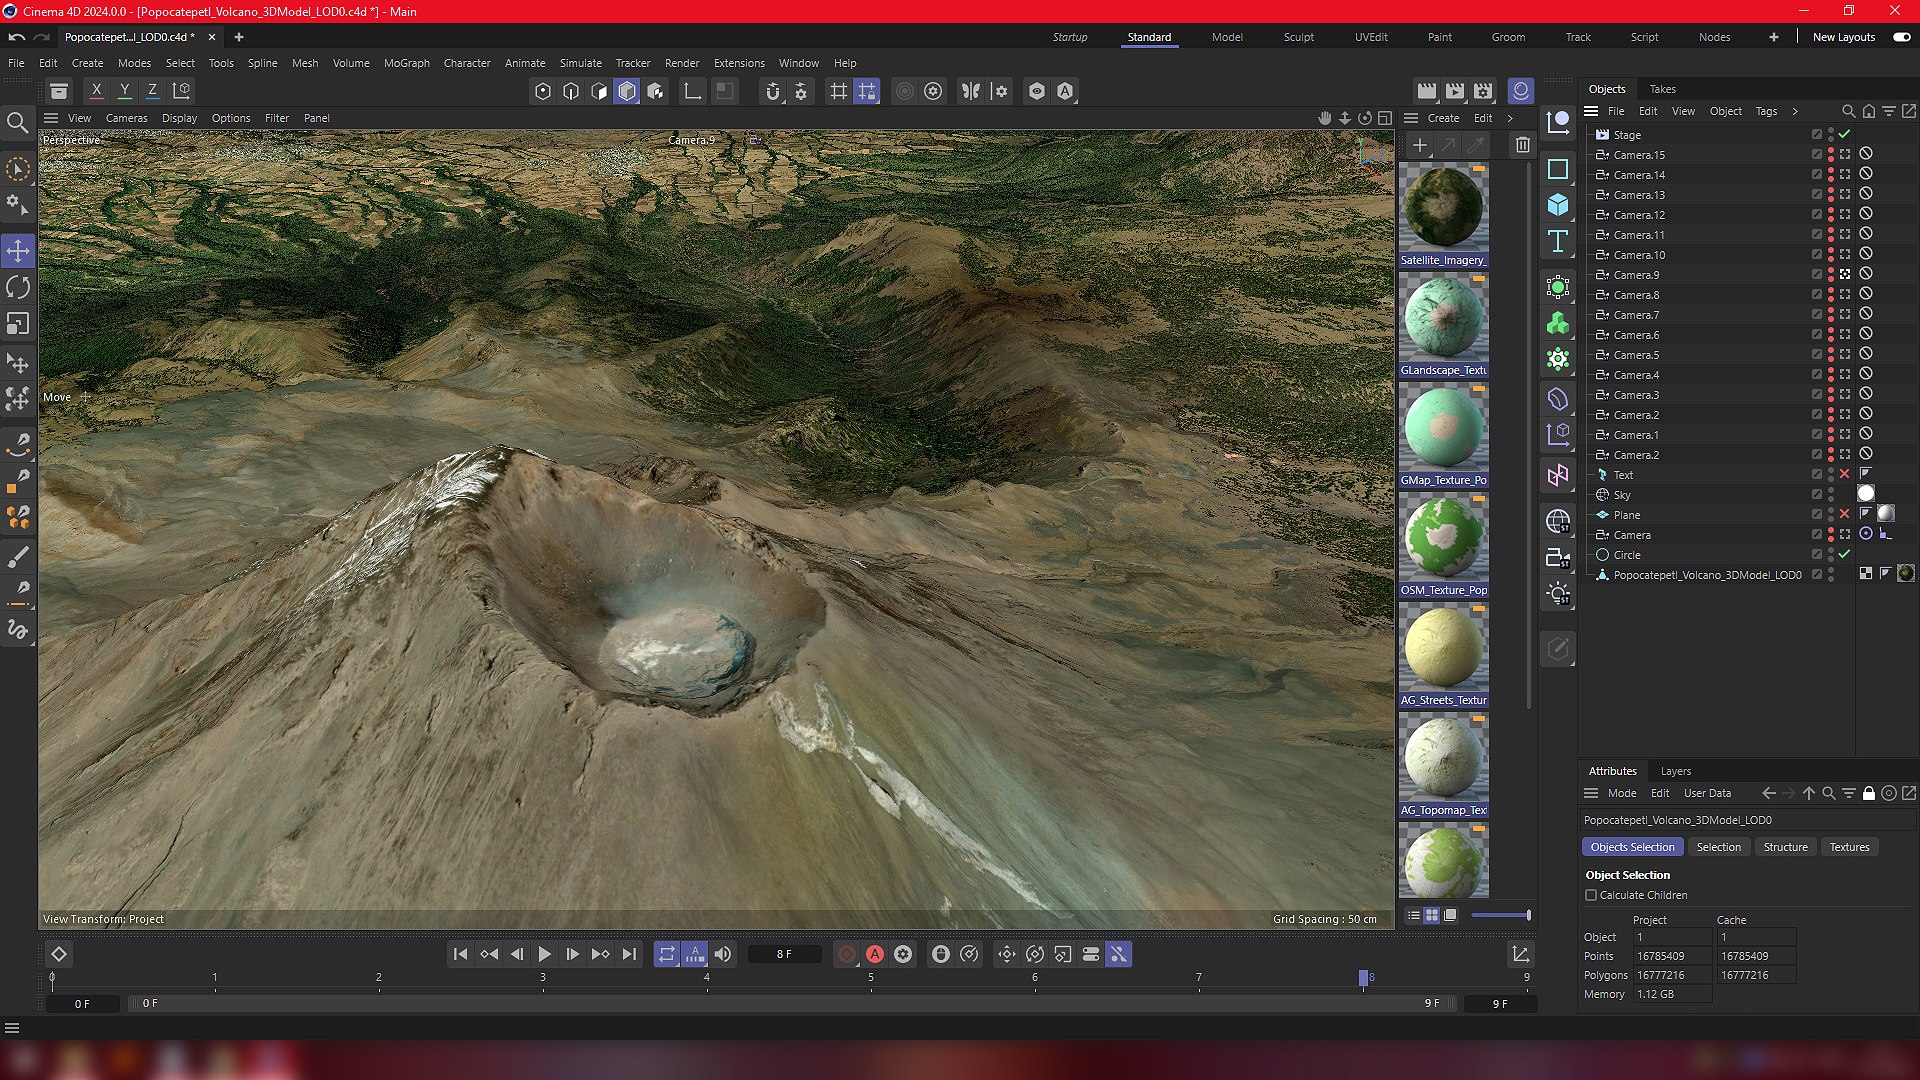Switch material manager to list view
Screen dimensions: 1920x1080
(x=1413, y=916)
